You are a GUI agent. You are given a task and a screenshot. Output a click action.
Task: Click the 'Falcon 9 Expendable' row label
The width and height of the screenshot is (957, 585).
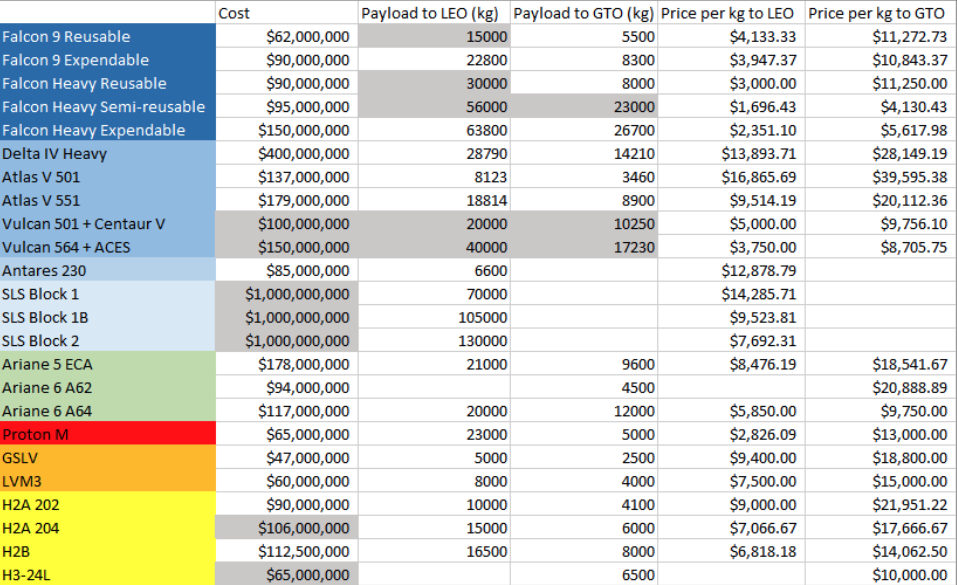pyautogui.click(x=108, y=60)
